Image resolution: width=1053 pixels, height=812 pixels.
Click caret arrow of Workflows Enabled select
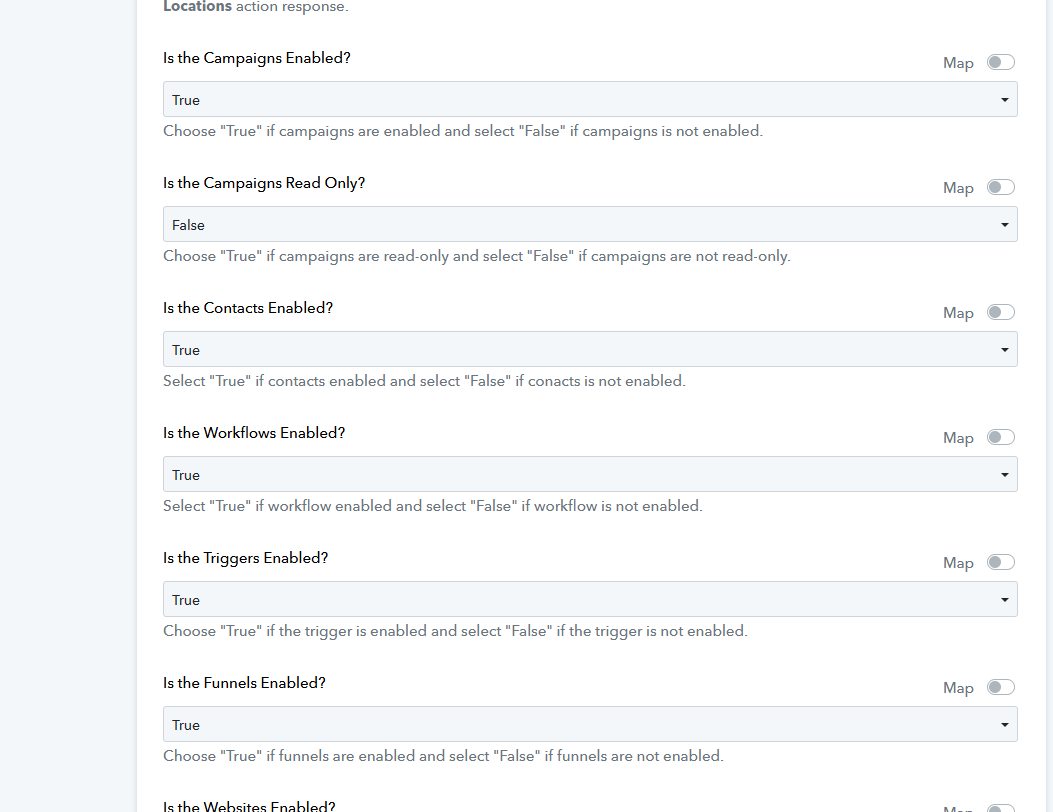click(1005, 475)
